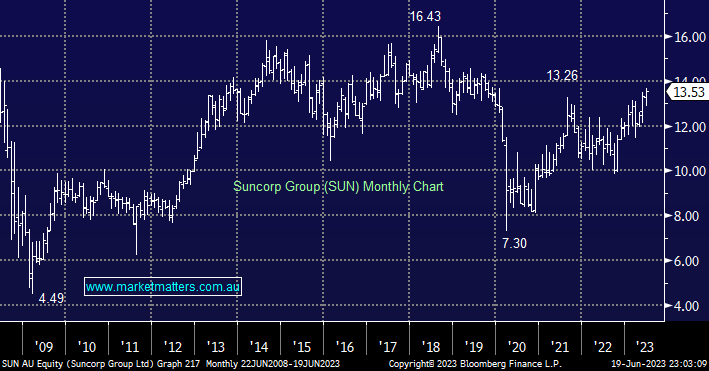This screenshot has width=709, height=371.
Task: Click the 12.00 y-axis value
Action: tap(690, 127)
